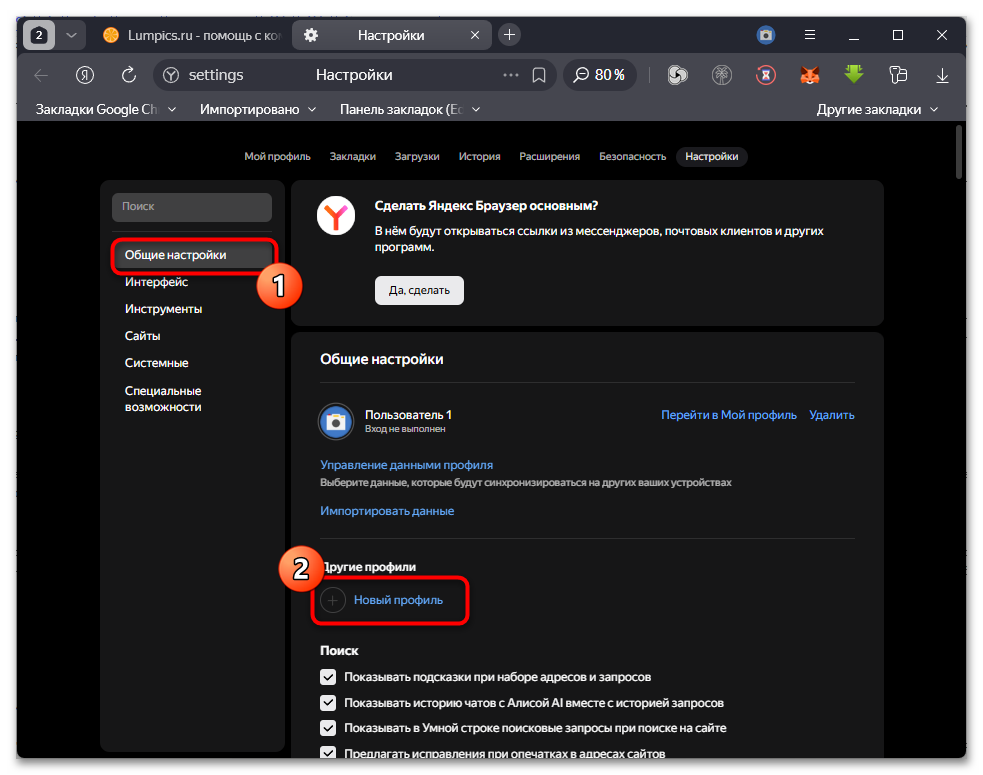This screenshot has height=775, width=983.
Task: Expand Панель закладок bookmark folder
Action: (x=410, y=110)
